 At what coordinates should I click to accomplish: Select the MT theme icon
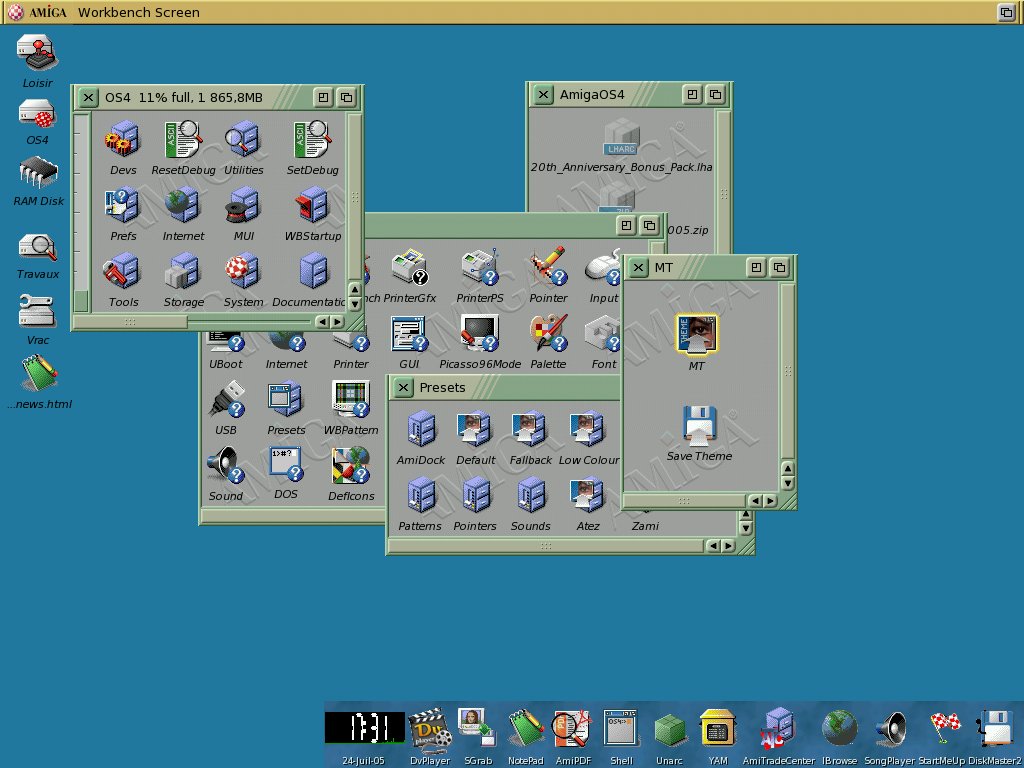tap(697, 334)
